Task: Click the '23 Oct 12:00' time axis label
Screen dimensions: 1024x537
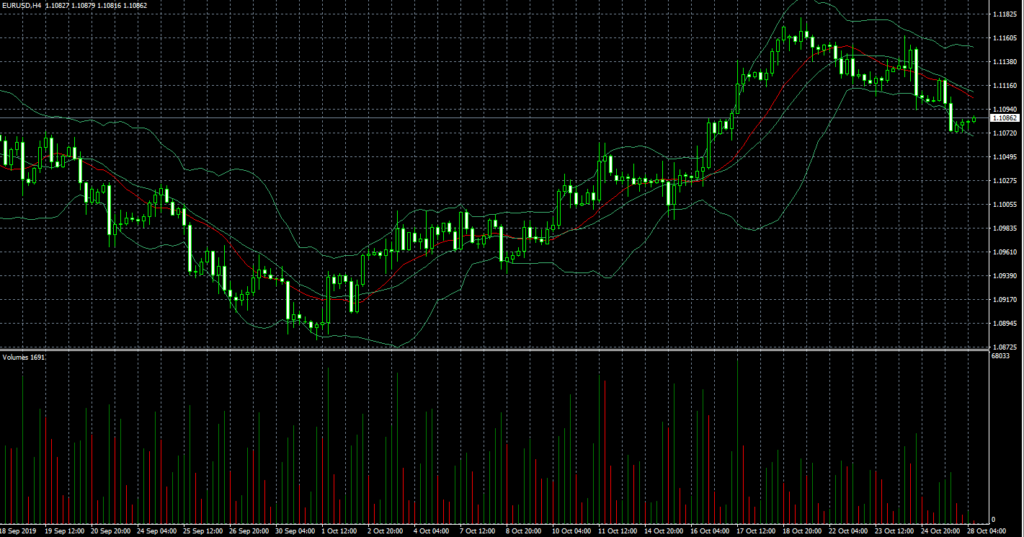Action: coord(895,531)
